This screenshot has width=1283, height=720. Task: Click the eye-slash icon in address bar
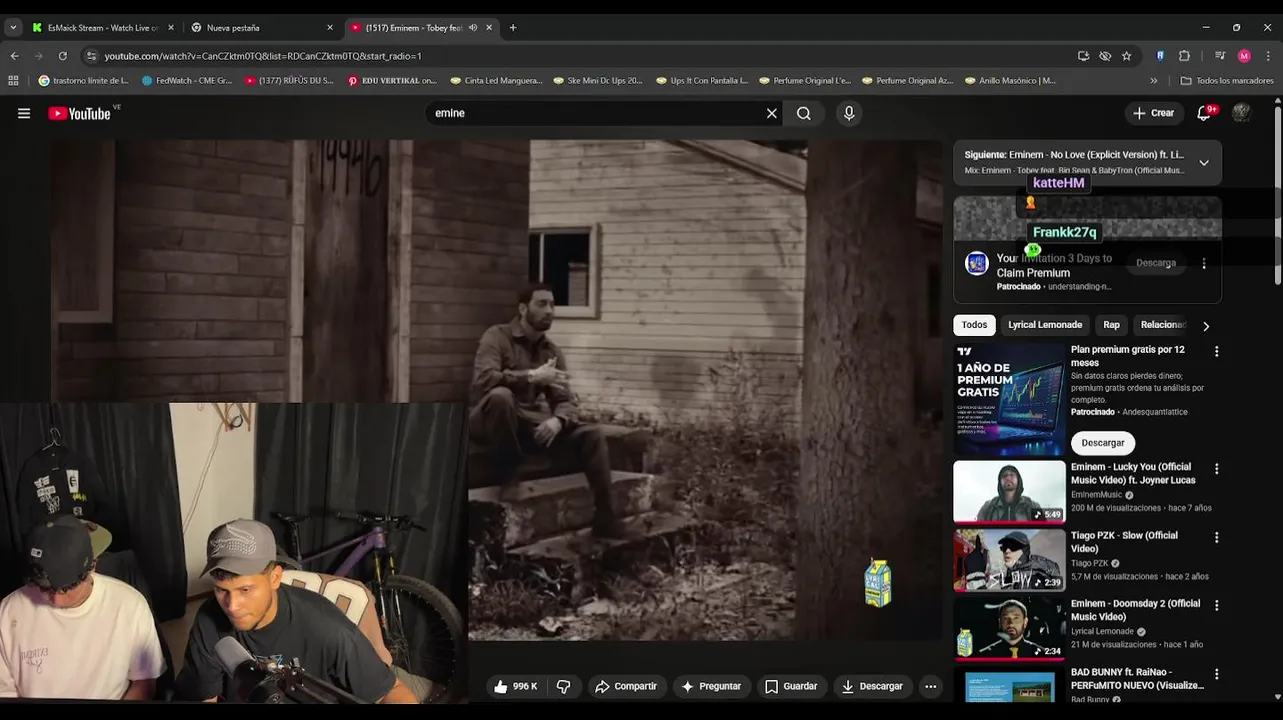tap(1105, 56)
